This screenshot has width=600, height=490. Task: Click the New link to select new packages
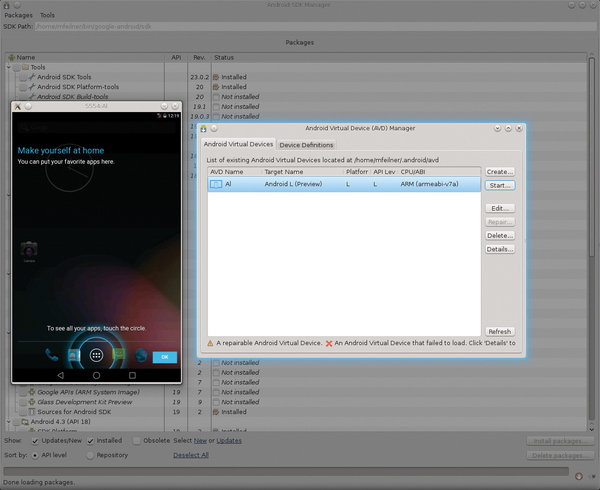[200, 441]
